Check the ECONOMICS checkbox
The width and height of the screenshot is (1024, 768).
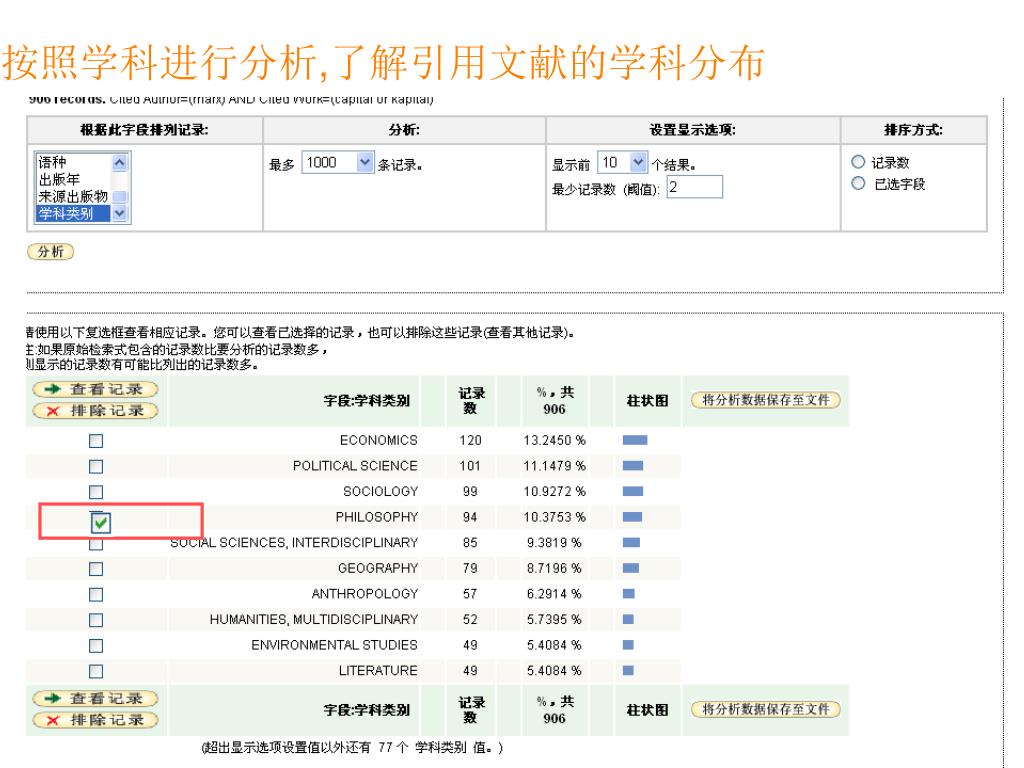pyautogui.click(x=97, y=440)
